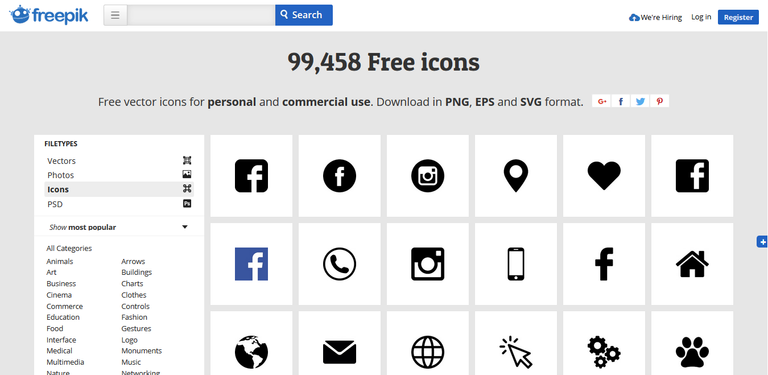The width and height of the screenshot is (768, 375).
Task: Select the phone call circle icon
Action: pyautogui.click(x=339, y=264)
